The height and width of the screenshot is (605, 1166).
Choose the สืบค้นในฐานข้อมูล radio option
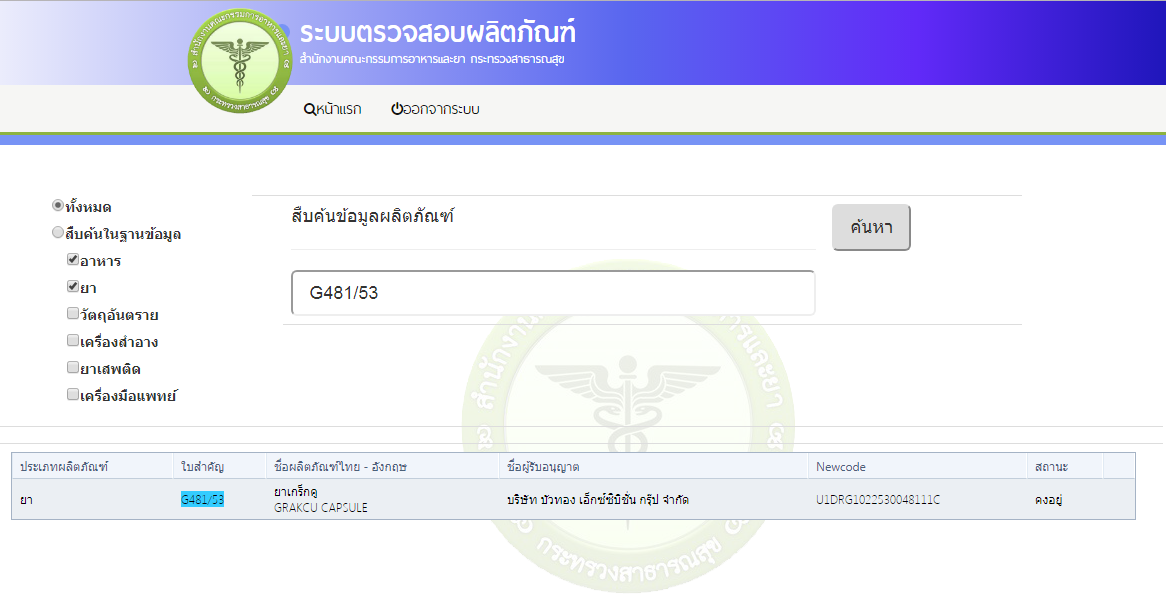[x=58, y=233]
